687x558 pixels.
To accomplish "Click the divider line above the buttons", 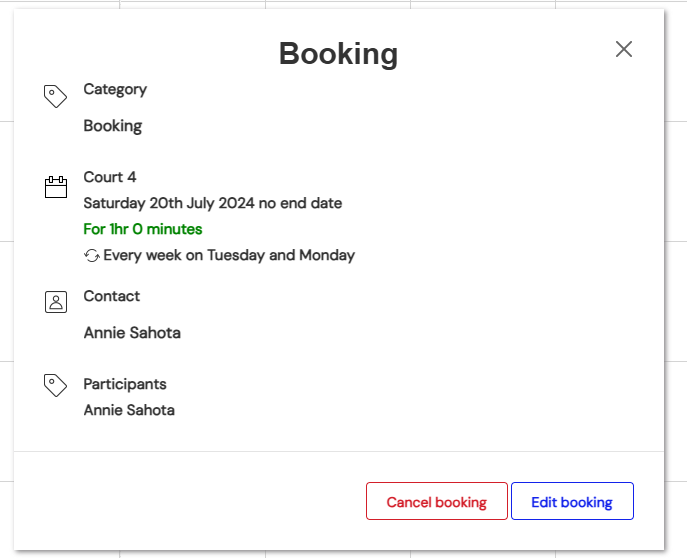I will tap(338, 451).
